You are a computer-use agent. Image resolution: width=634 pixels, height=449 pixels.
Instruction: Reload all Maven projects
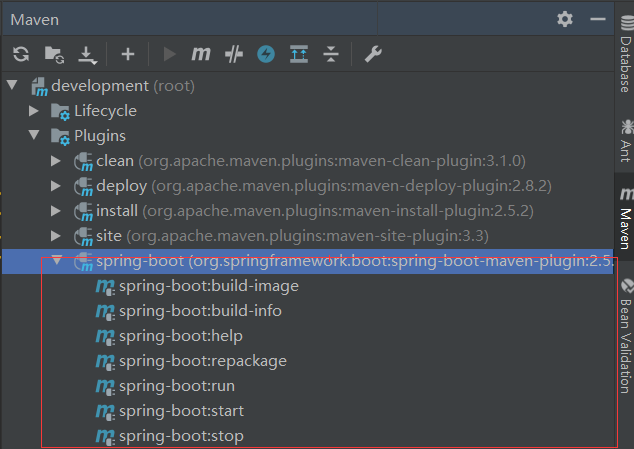tap(21, 54)
